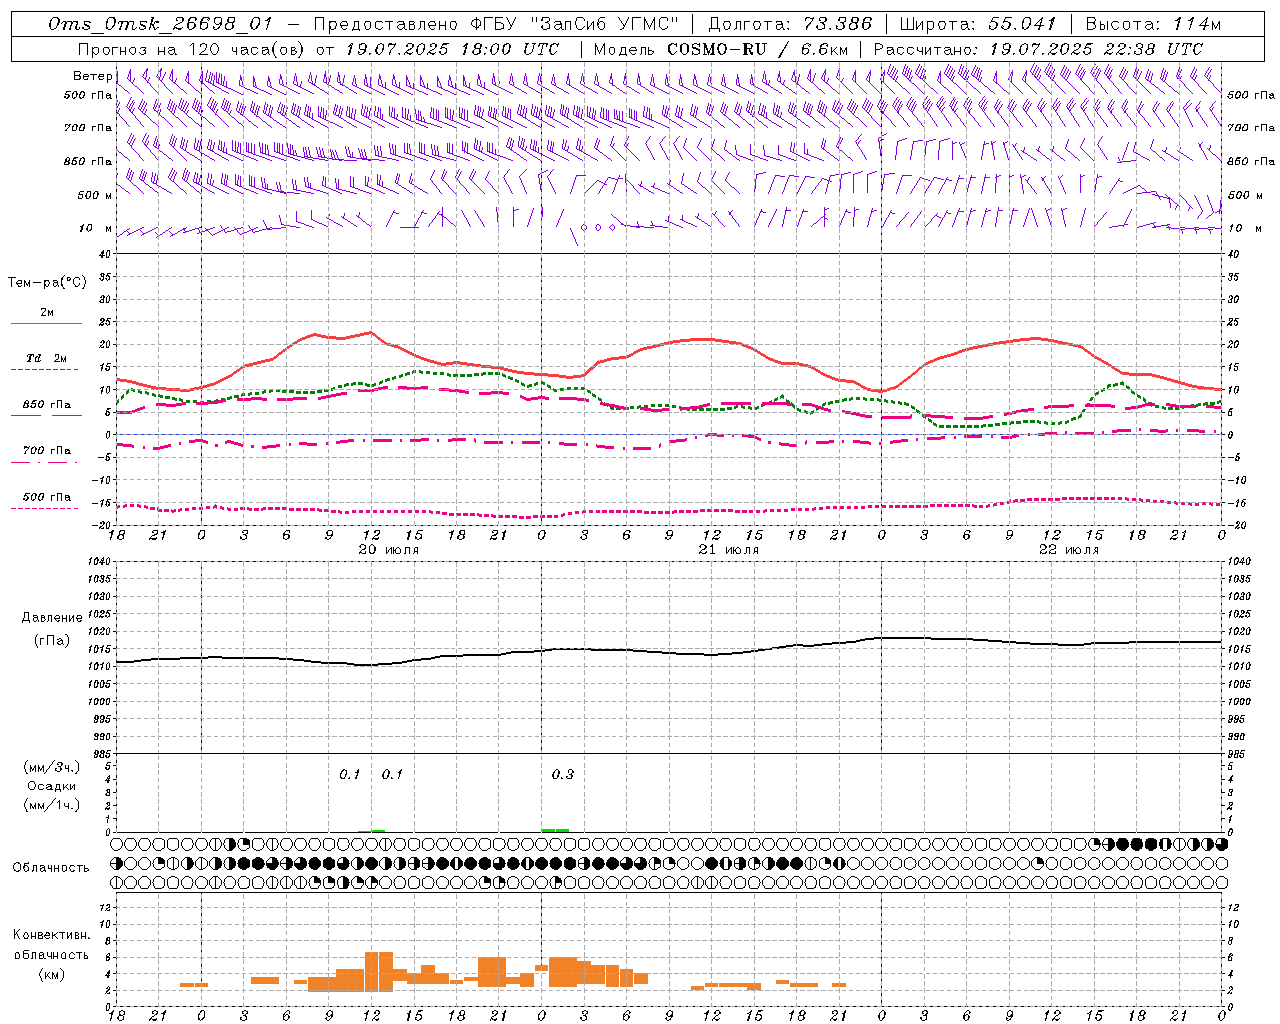Image resolution: width=1280 pixels, height=1024 pixels.
Task: Click the Долгота: 73.386 field
Action: pyautogui.click(x=790, y=24)
